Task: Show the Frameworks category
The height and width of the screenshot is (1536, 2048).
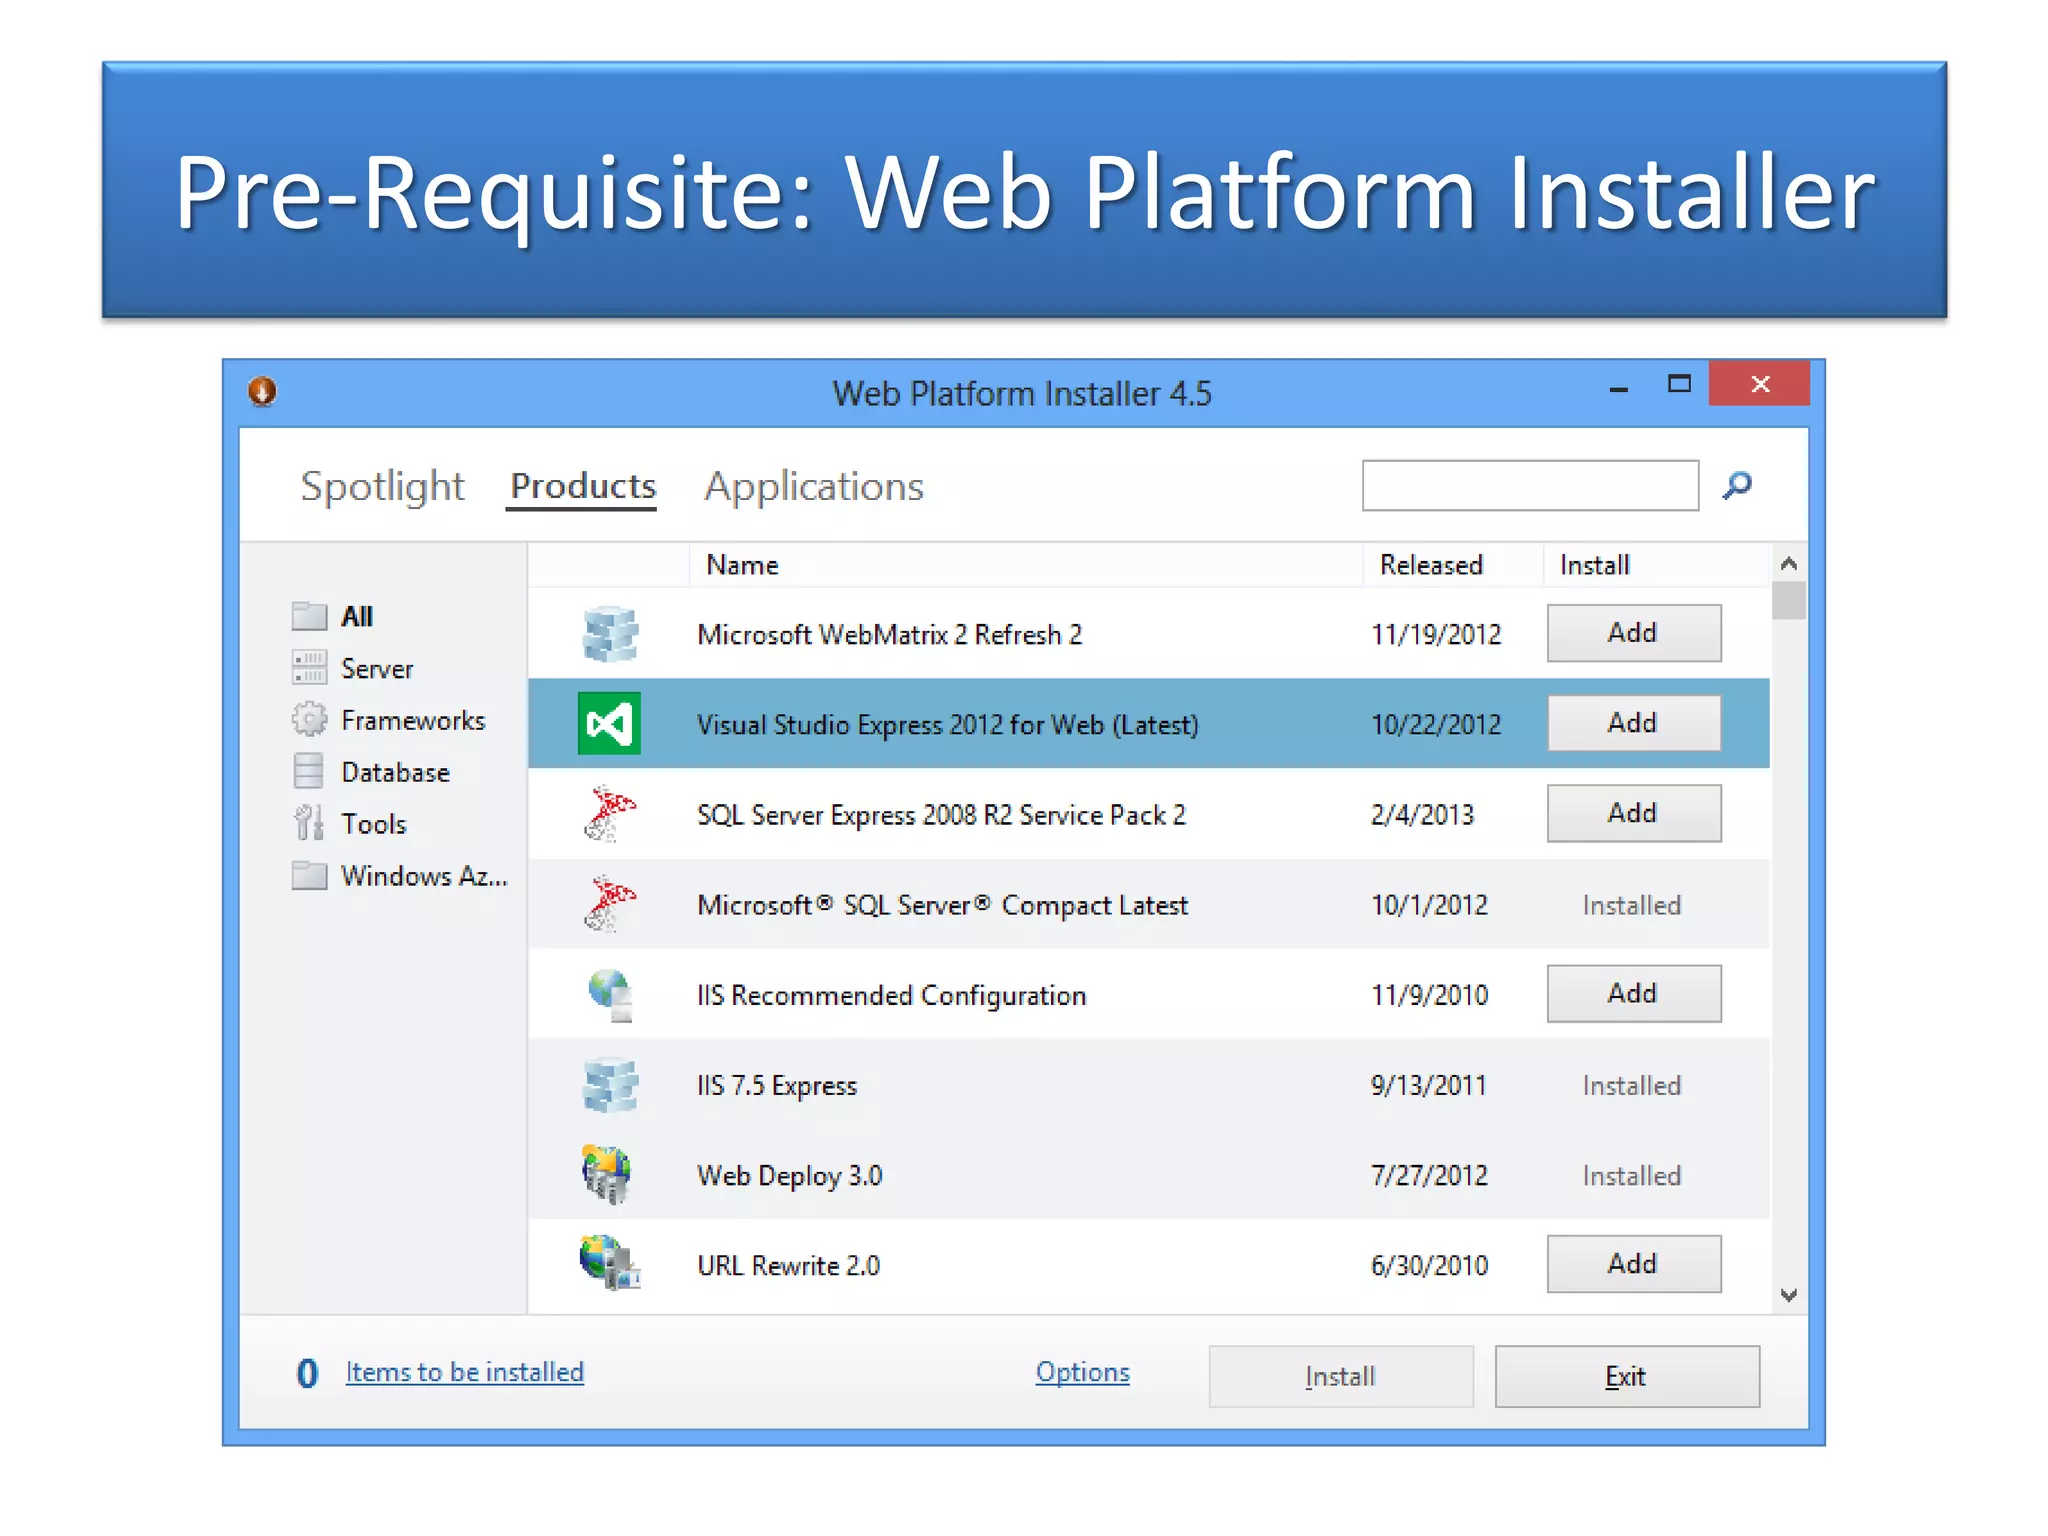Action: pyautogui.click(x=413, y=720)
